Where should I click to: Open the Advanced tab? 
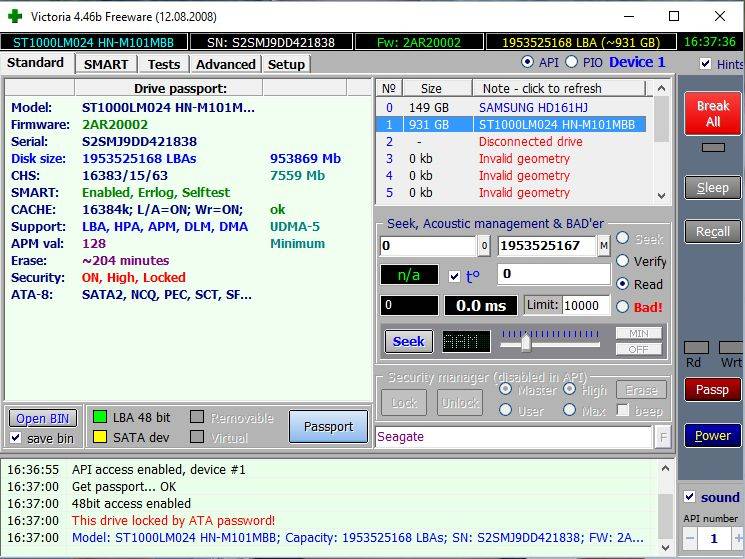pos(226,64)
